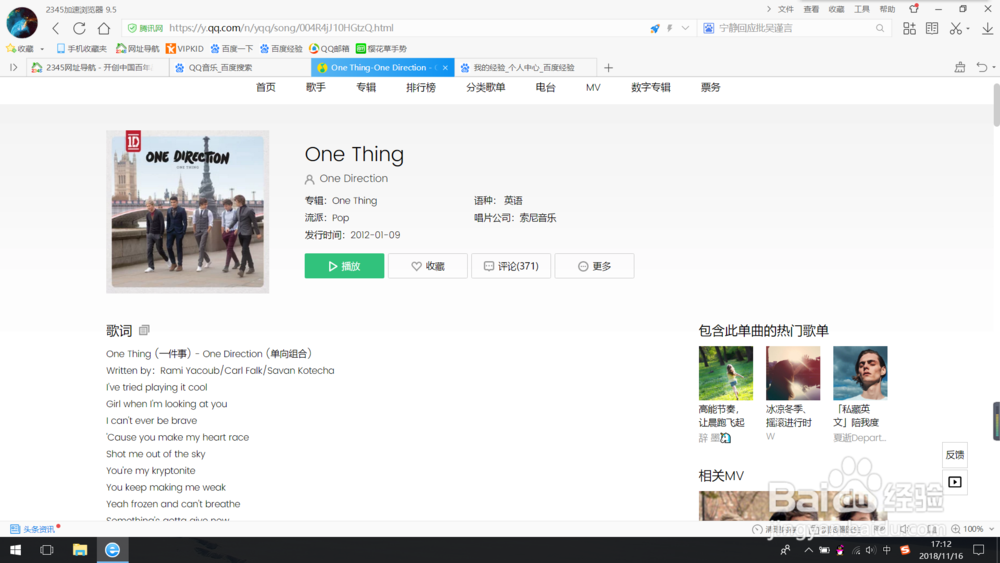The height and width of the screenshot is (563, 1000).
Task: Open 电台 navigation item
Action: click(545, 87)
